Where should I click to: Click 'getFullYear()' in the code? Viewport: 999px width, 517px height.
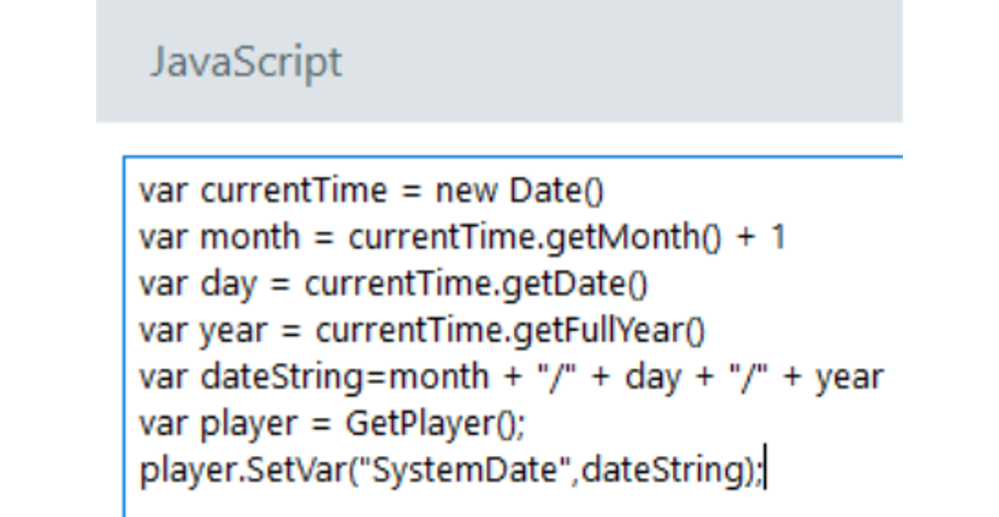610,331
